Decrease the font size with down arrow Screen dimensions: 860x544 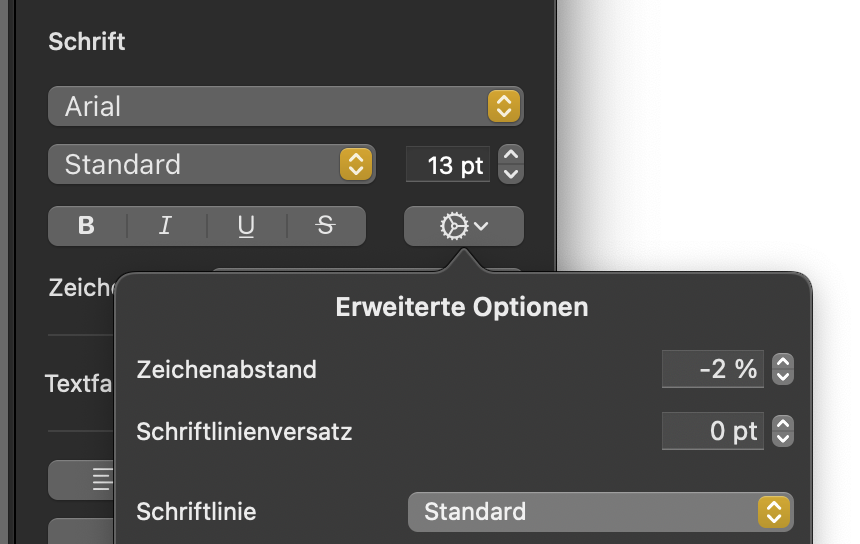click(511, 173)
